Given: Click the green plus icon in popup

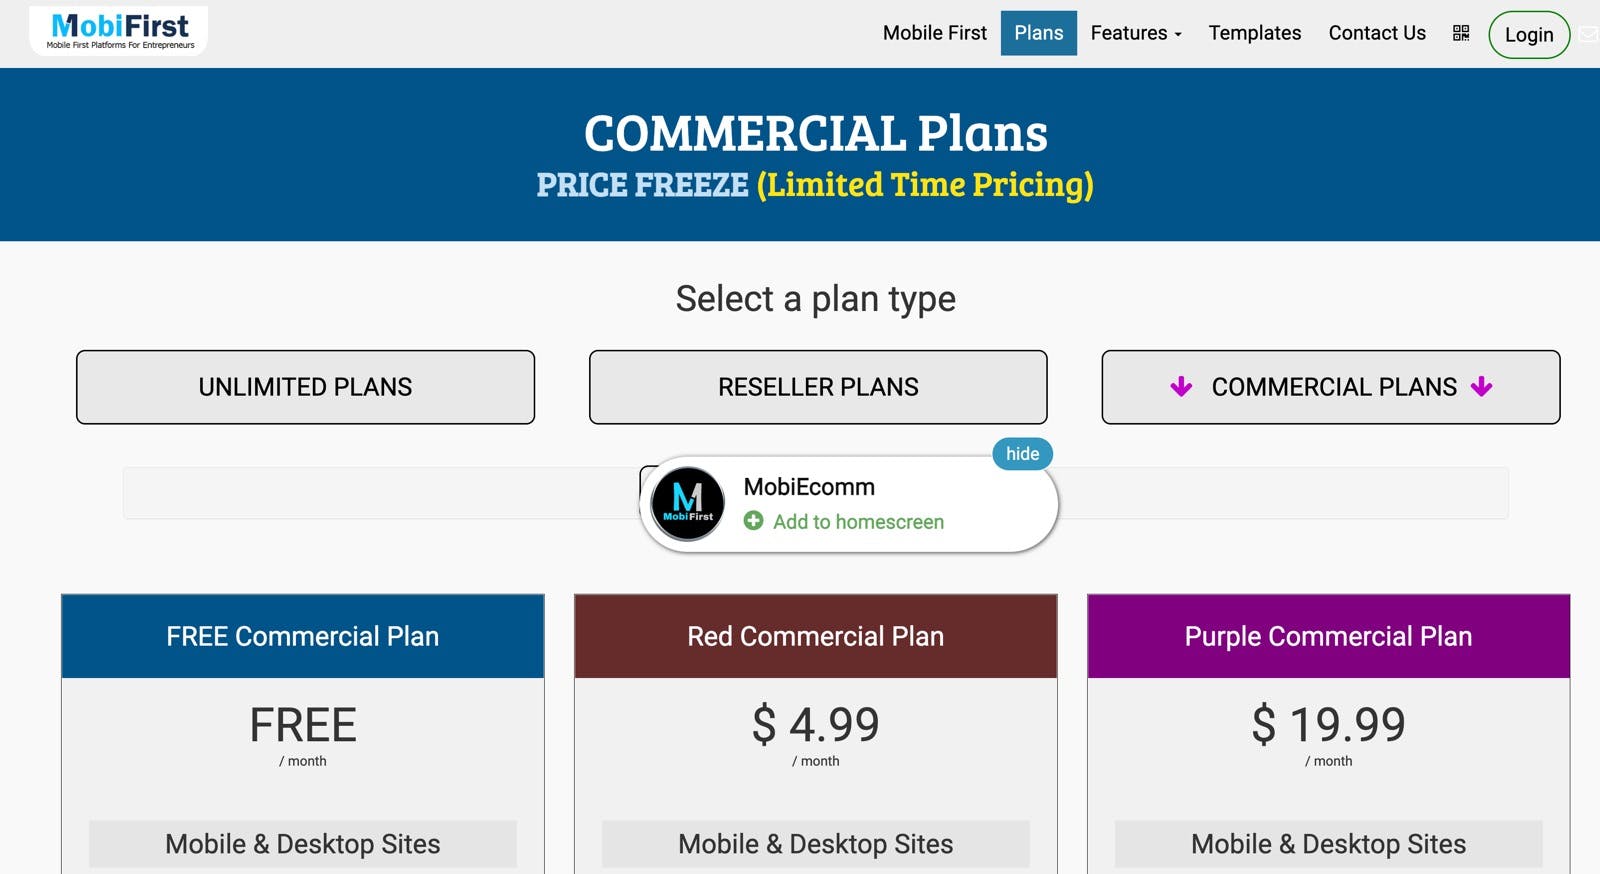Looking at the screenshot, I should (x=754, y=521).
